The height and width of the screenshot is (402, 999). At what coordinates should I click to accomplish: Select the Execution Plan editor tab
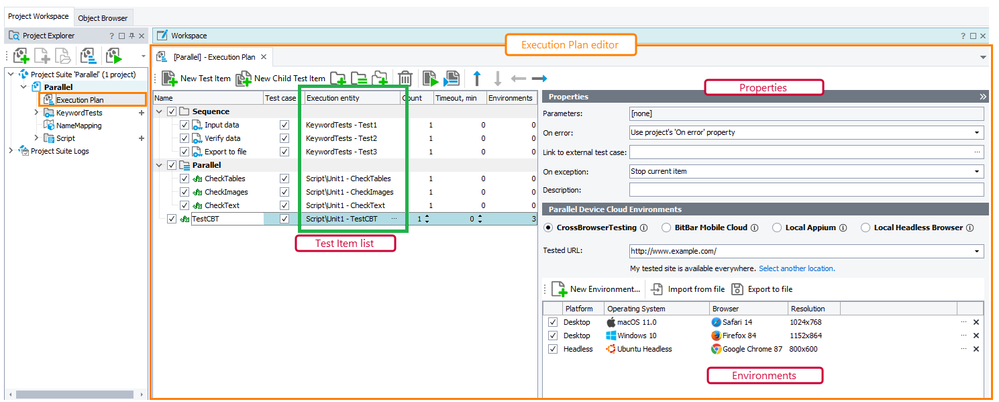tap(213, 57)
